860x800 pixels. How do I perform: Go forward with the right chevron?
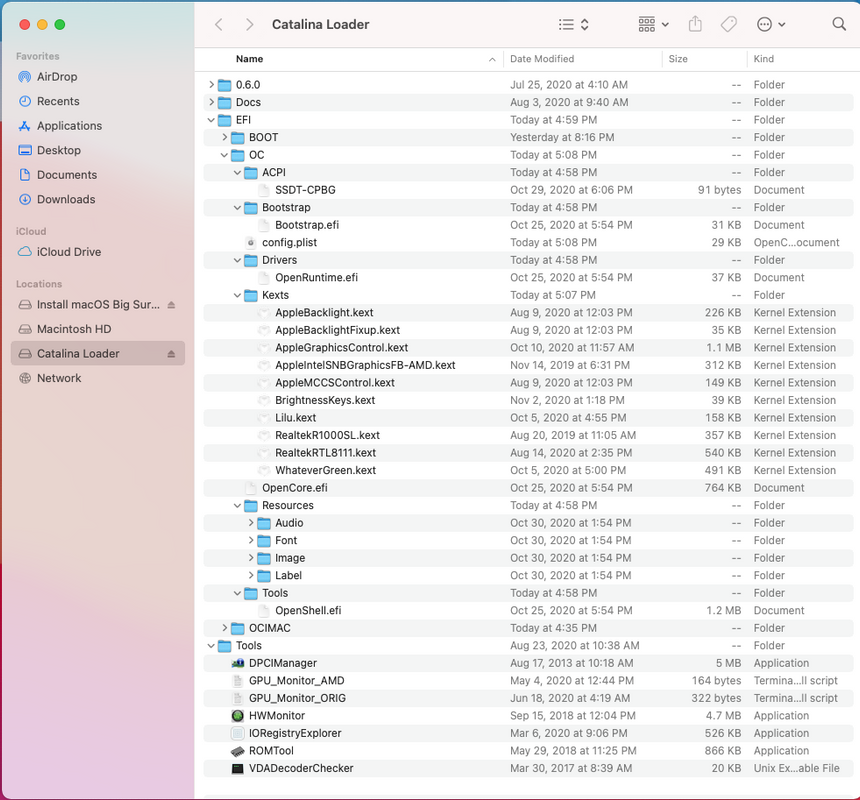250,24
